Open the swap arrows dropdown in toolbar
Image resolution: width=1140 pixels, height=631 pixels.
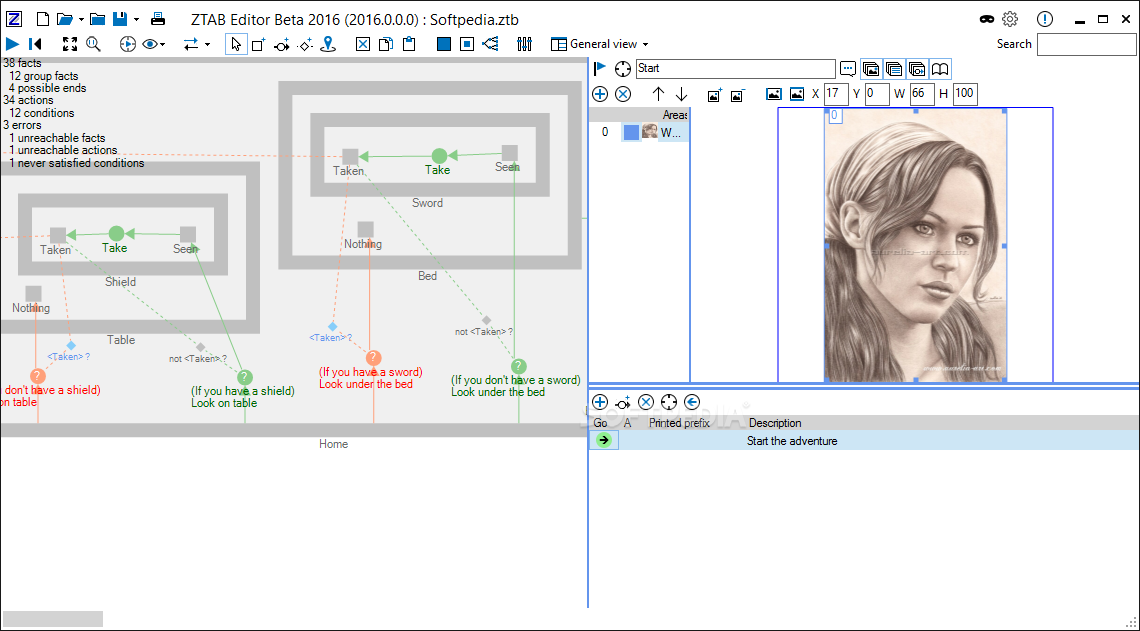(196, 44)
